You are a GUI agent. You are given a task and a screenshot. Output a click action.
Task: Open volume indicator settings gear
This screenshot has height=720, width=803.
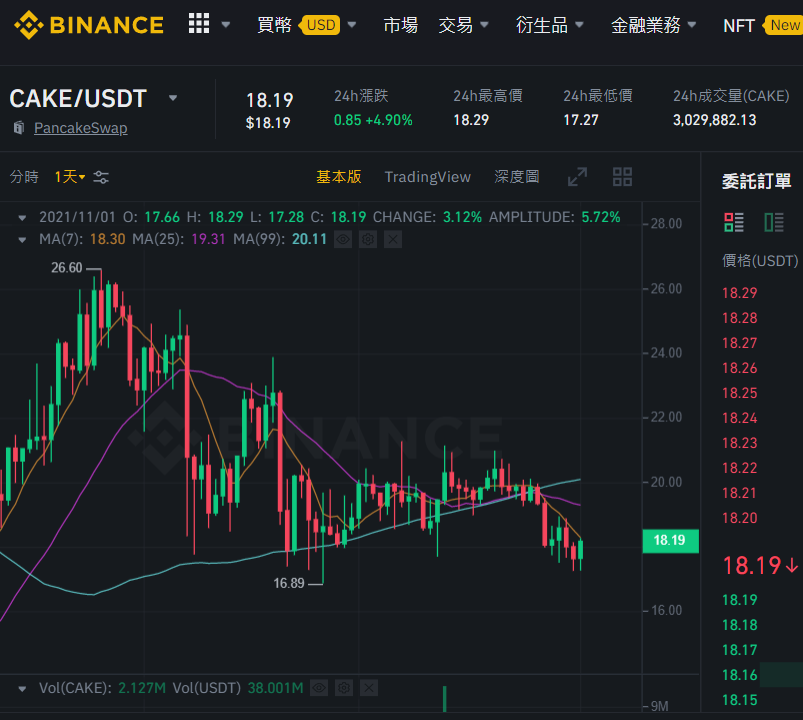(x=344, y=688)
